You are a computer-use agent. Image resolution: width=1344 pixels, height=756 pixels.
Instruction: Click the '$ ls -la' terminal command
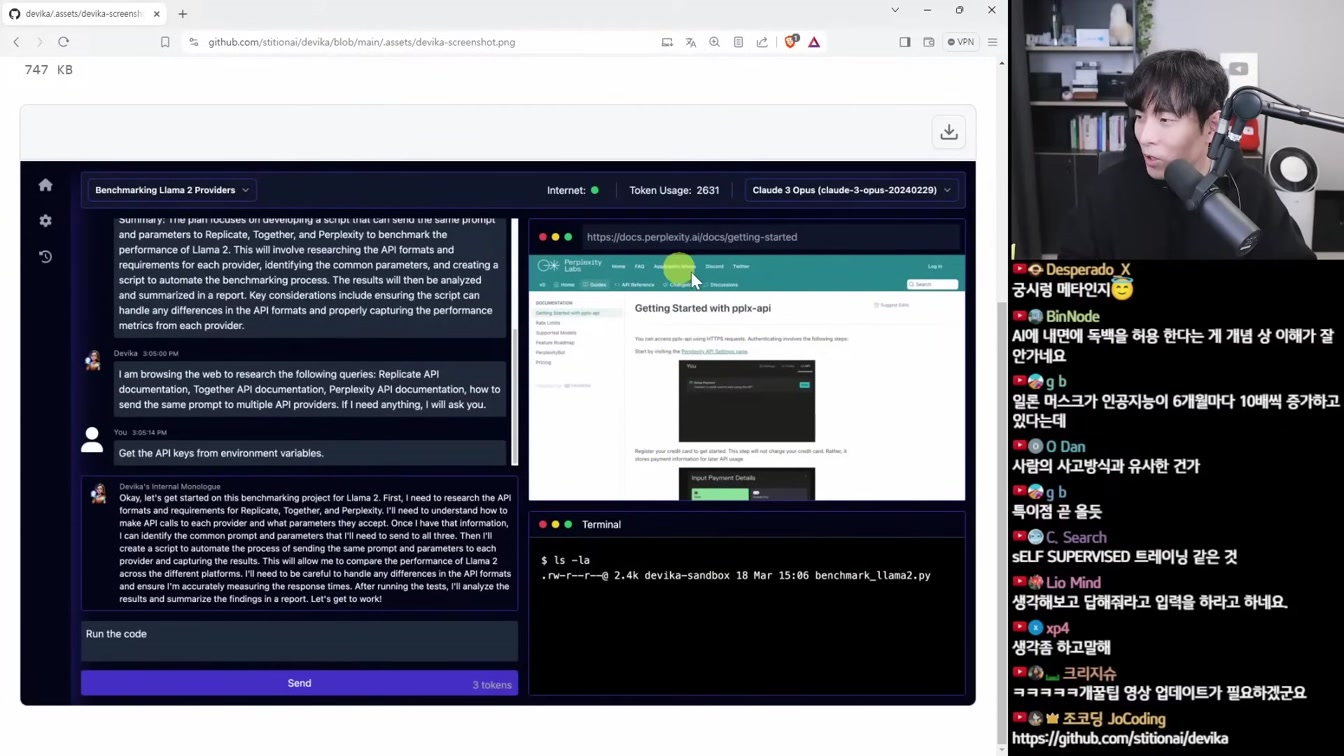pos(565,560)
